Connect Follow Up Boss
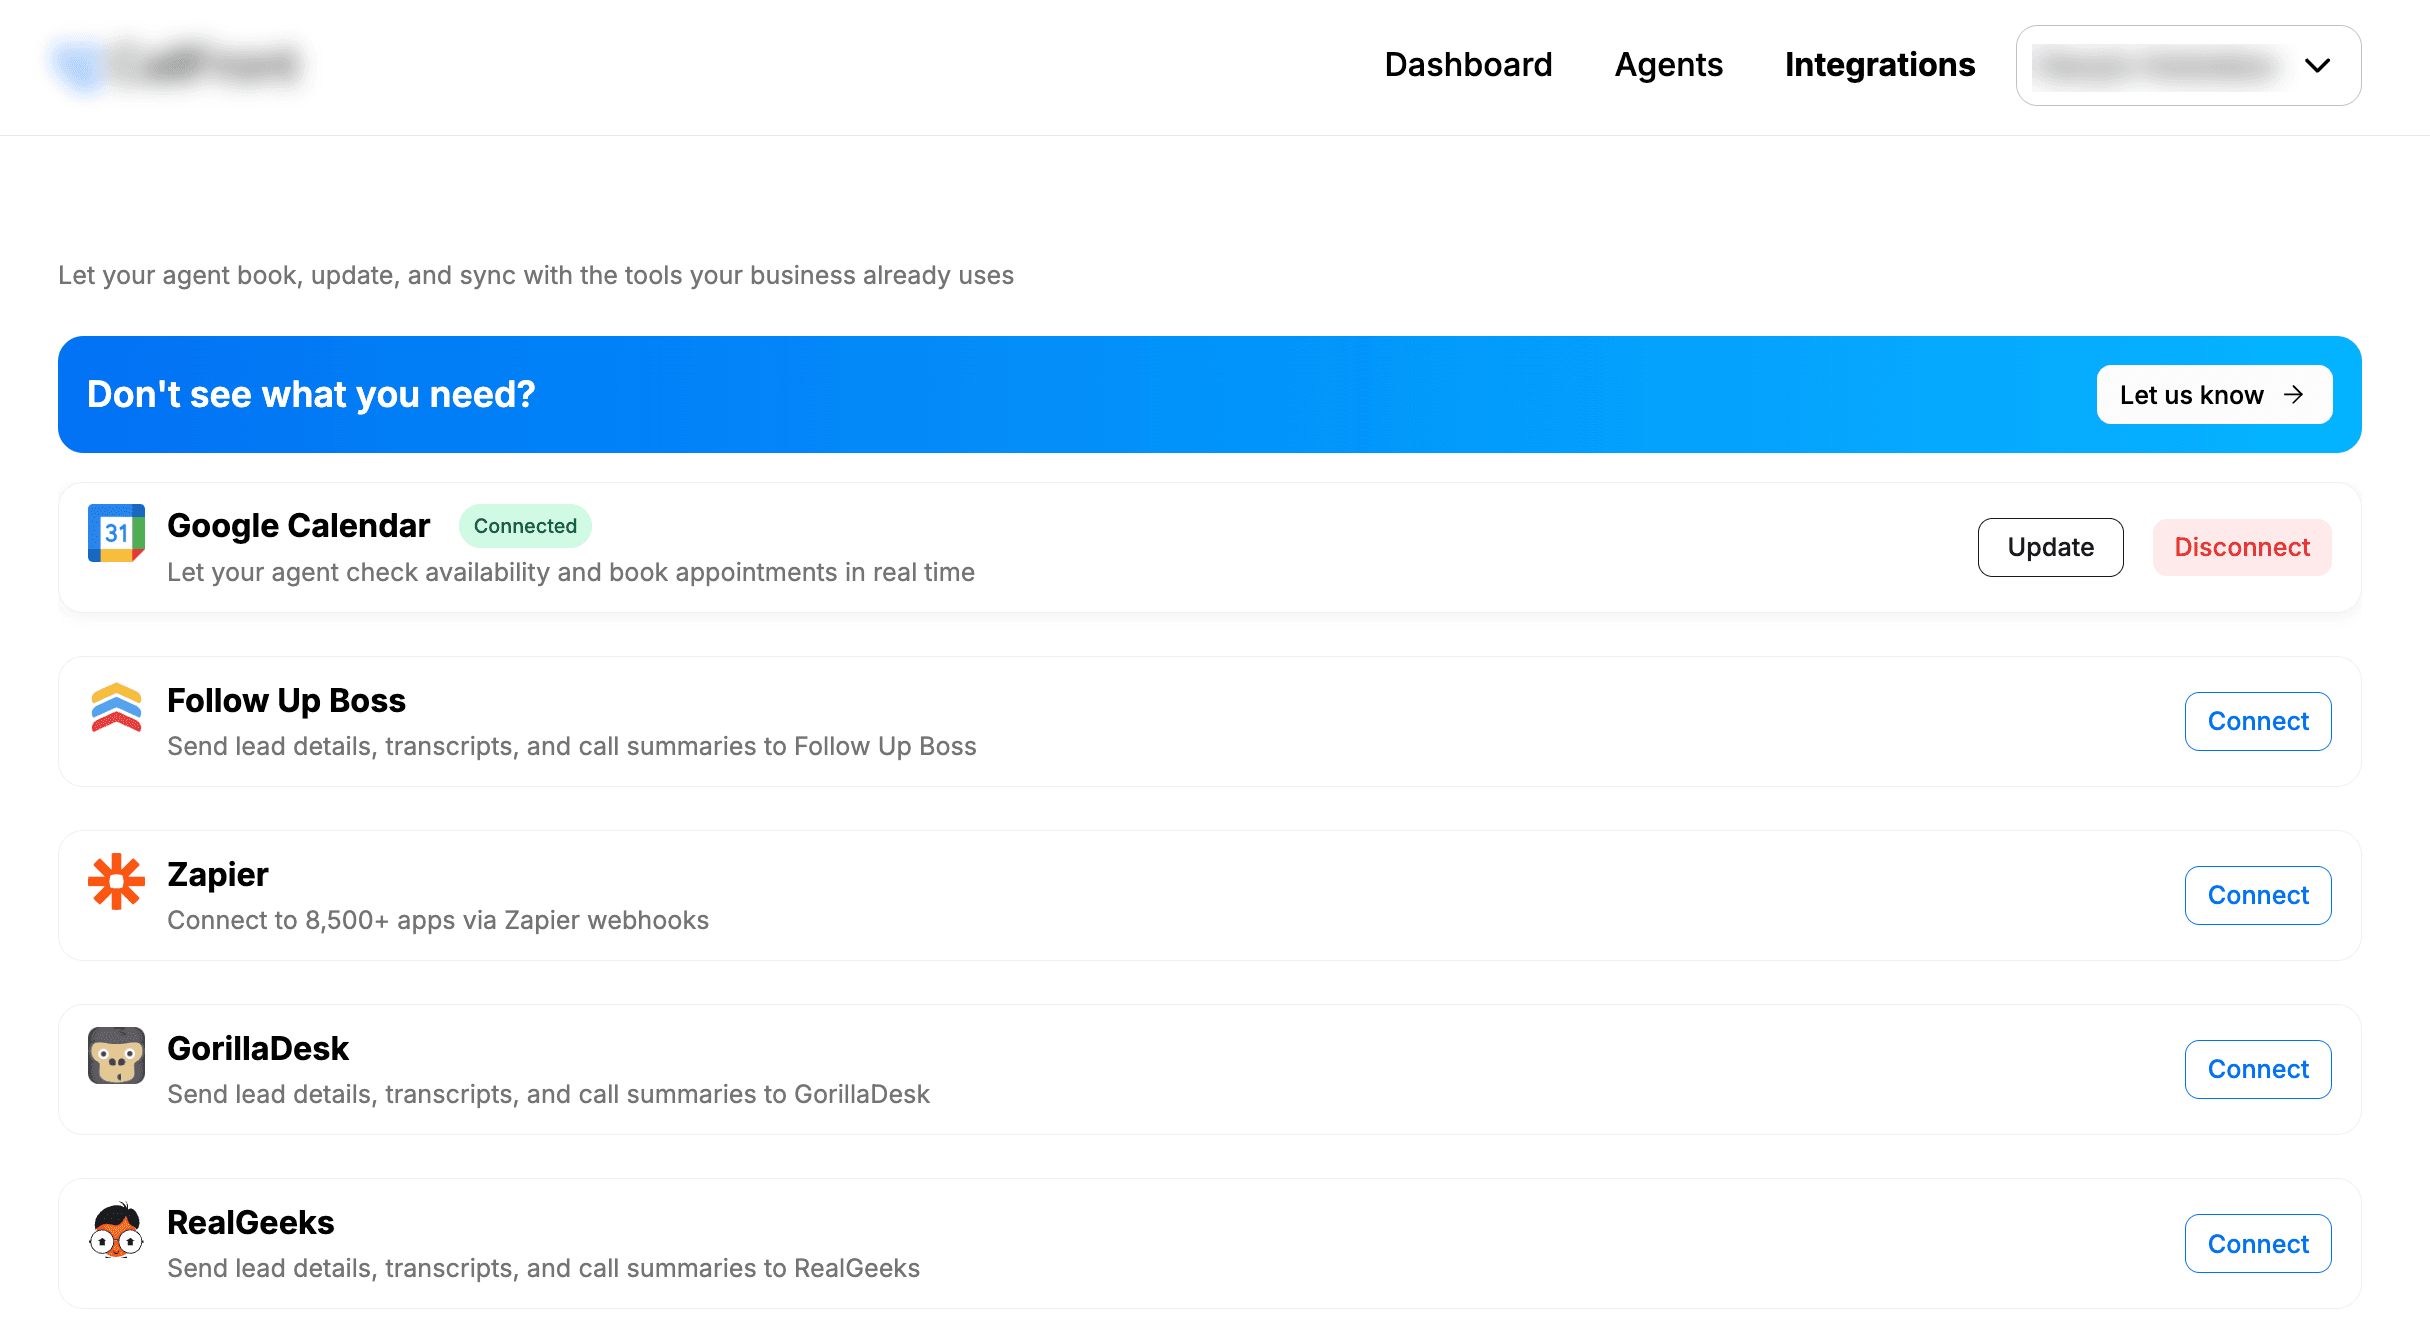Screen dimensions: 2430x1330 [x=2258, y=721]
